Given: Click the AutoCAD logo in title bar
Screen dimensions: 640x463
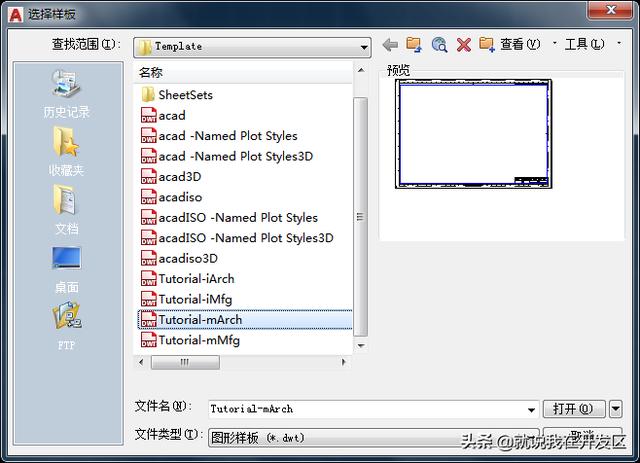Looking at the screenshot, I should 16,15.
